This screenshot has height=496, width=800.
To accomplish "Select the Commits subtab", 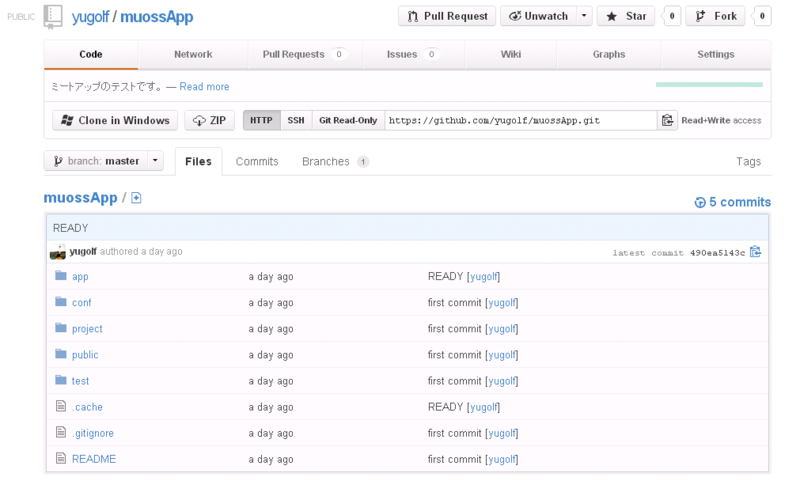I will 257,162.
